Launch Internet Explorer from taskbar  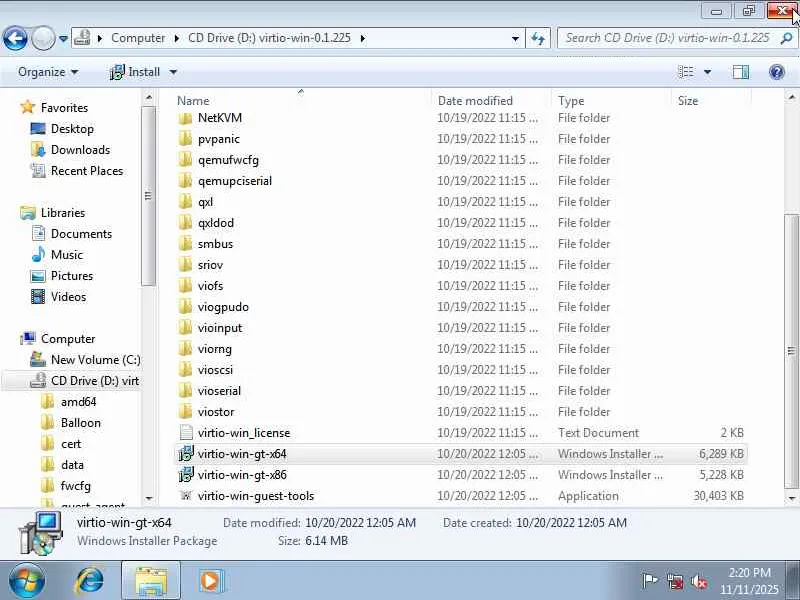(89, 581)
